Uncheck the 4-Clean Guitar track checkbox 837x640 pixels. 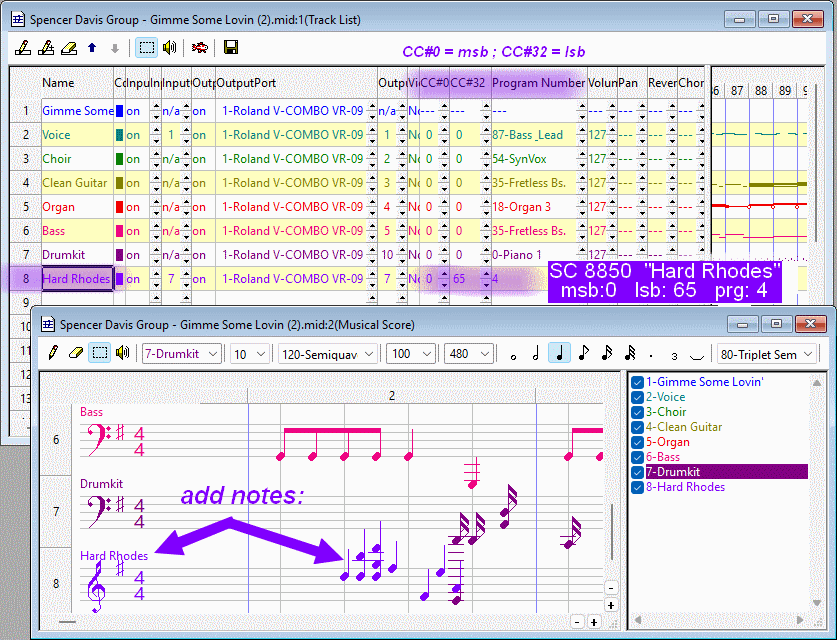[637, 427]
